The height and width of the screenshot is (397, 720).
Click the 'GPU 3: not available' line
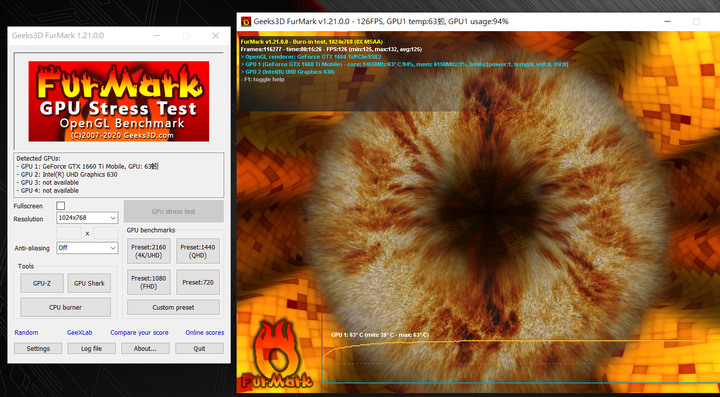click(x=47, y=182)
